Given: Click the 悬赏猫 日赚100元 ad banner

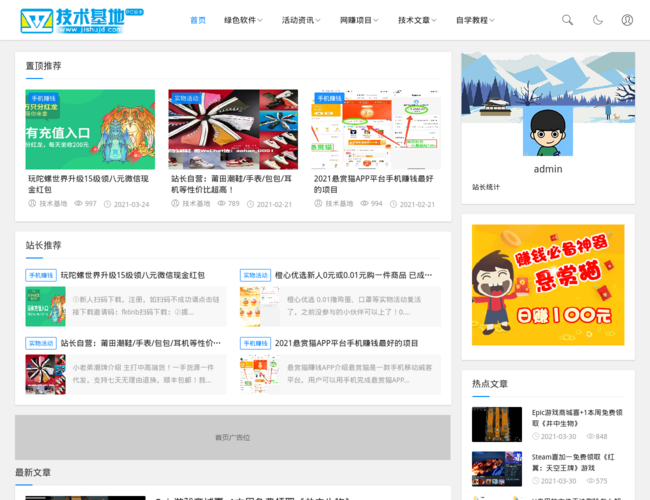Looking at the screenshot, I should tap(547, 285).
